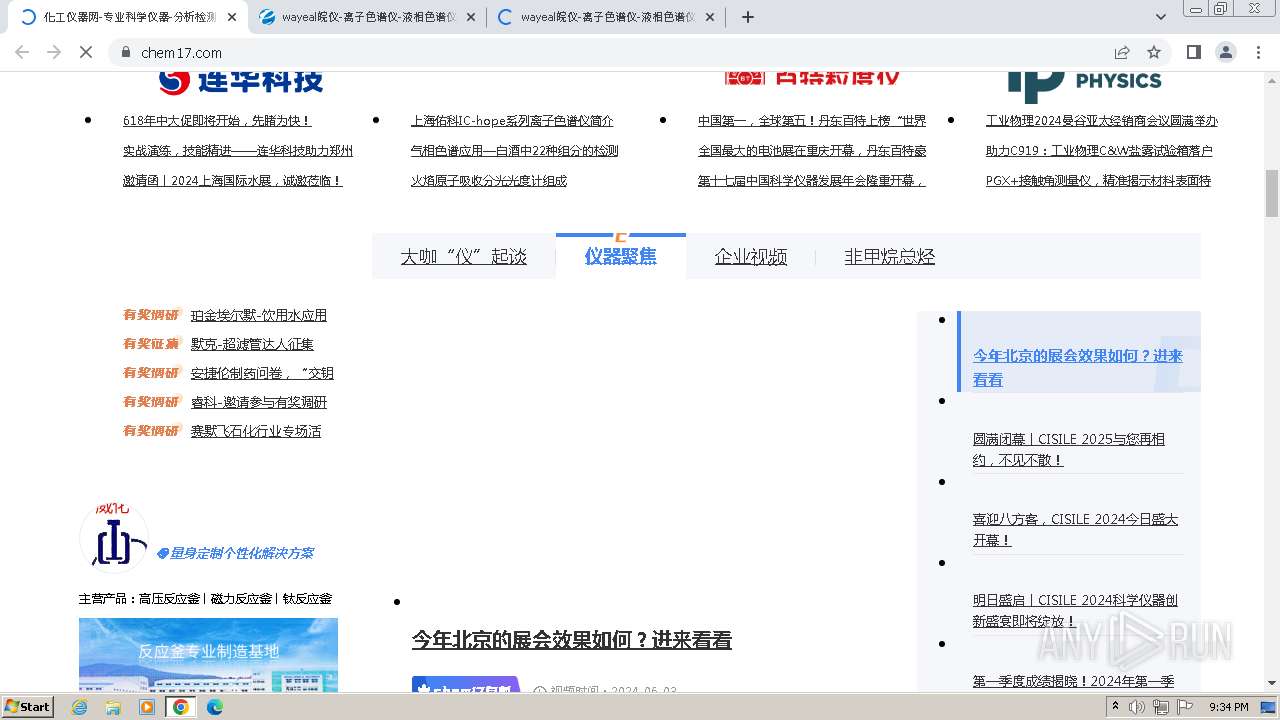Open File Explorer from taskbar
Viewport: 1280px width, 720px height.
[x=113, y=707]
